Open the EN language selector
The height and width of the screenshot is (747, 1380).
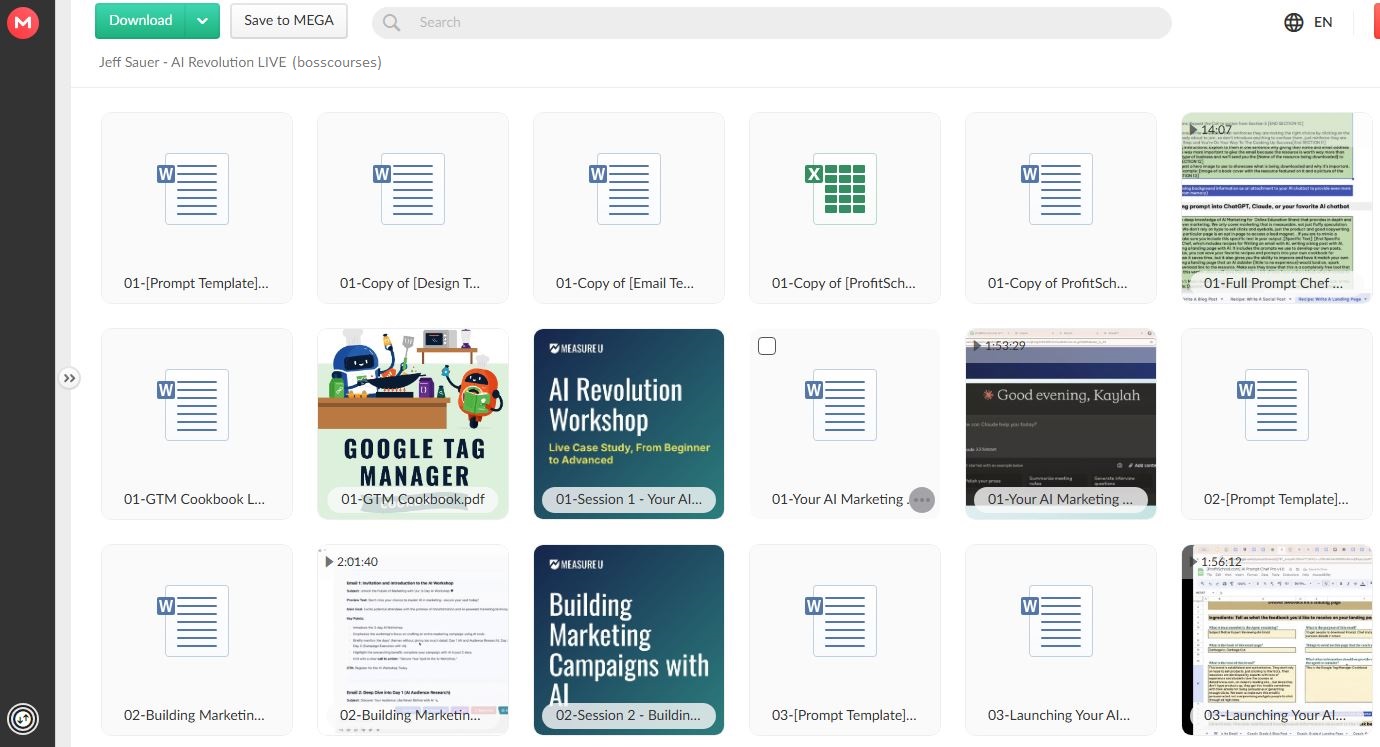point(1323,22)
